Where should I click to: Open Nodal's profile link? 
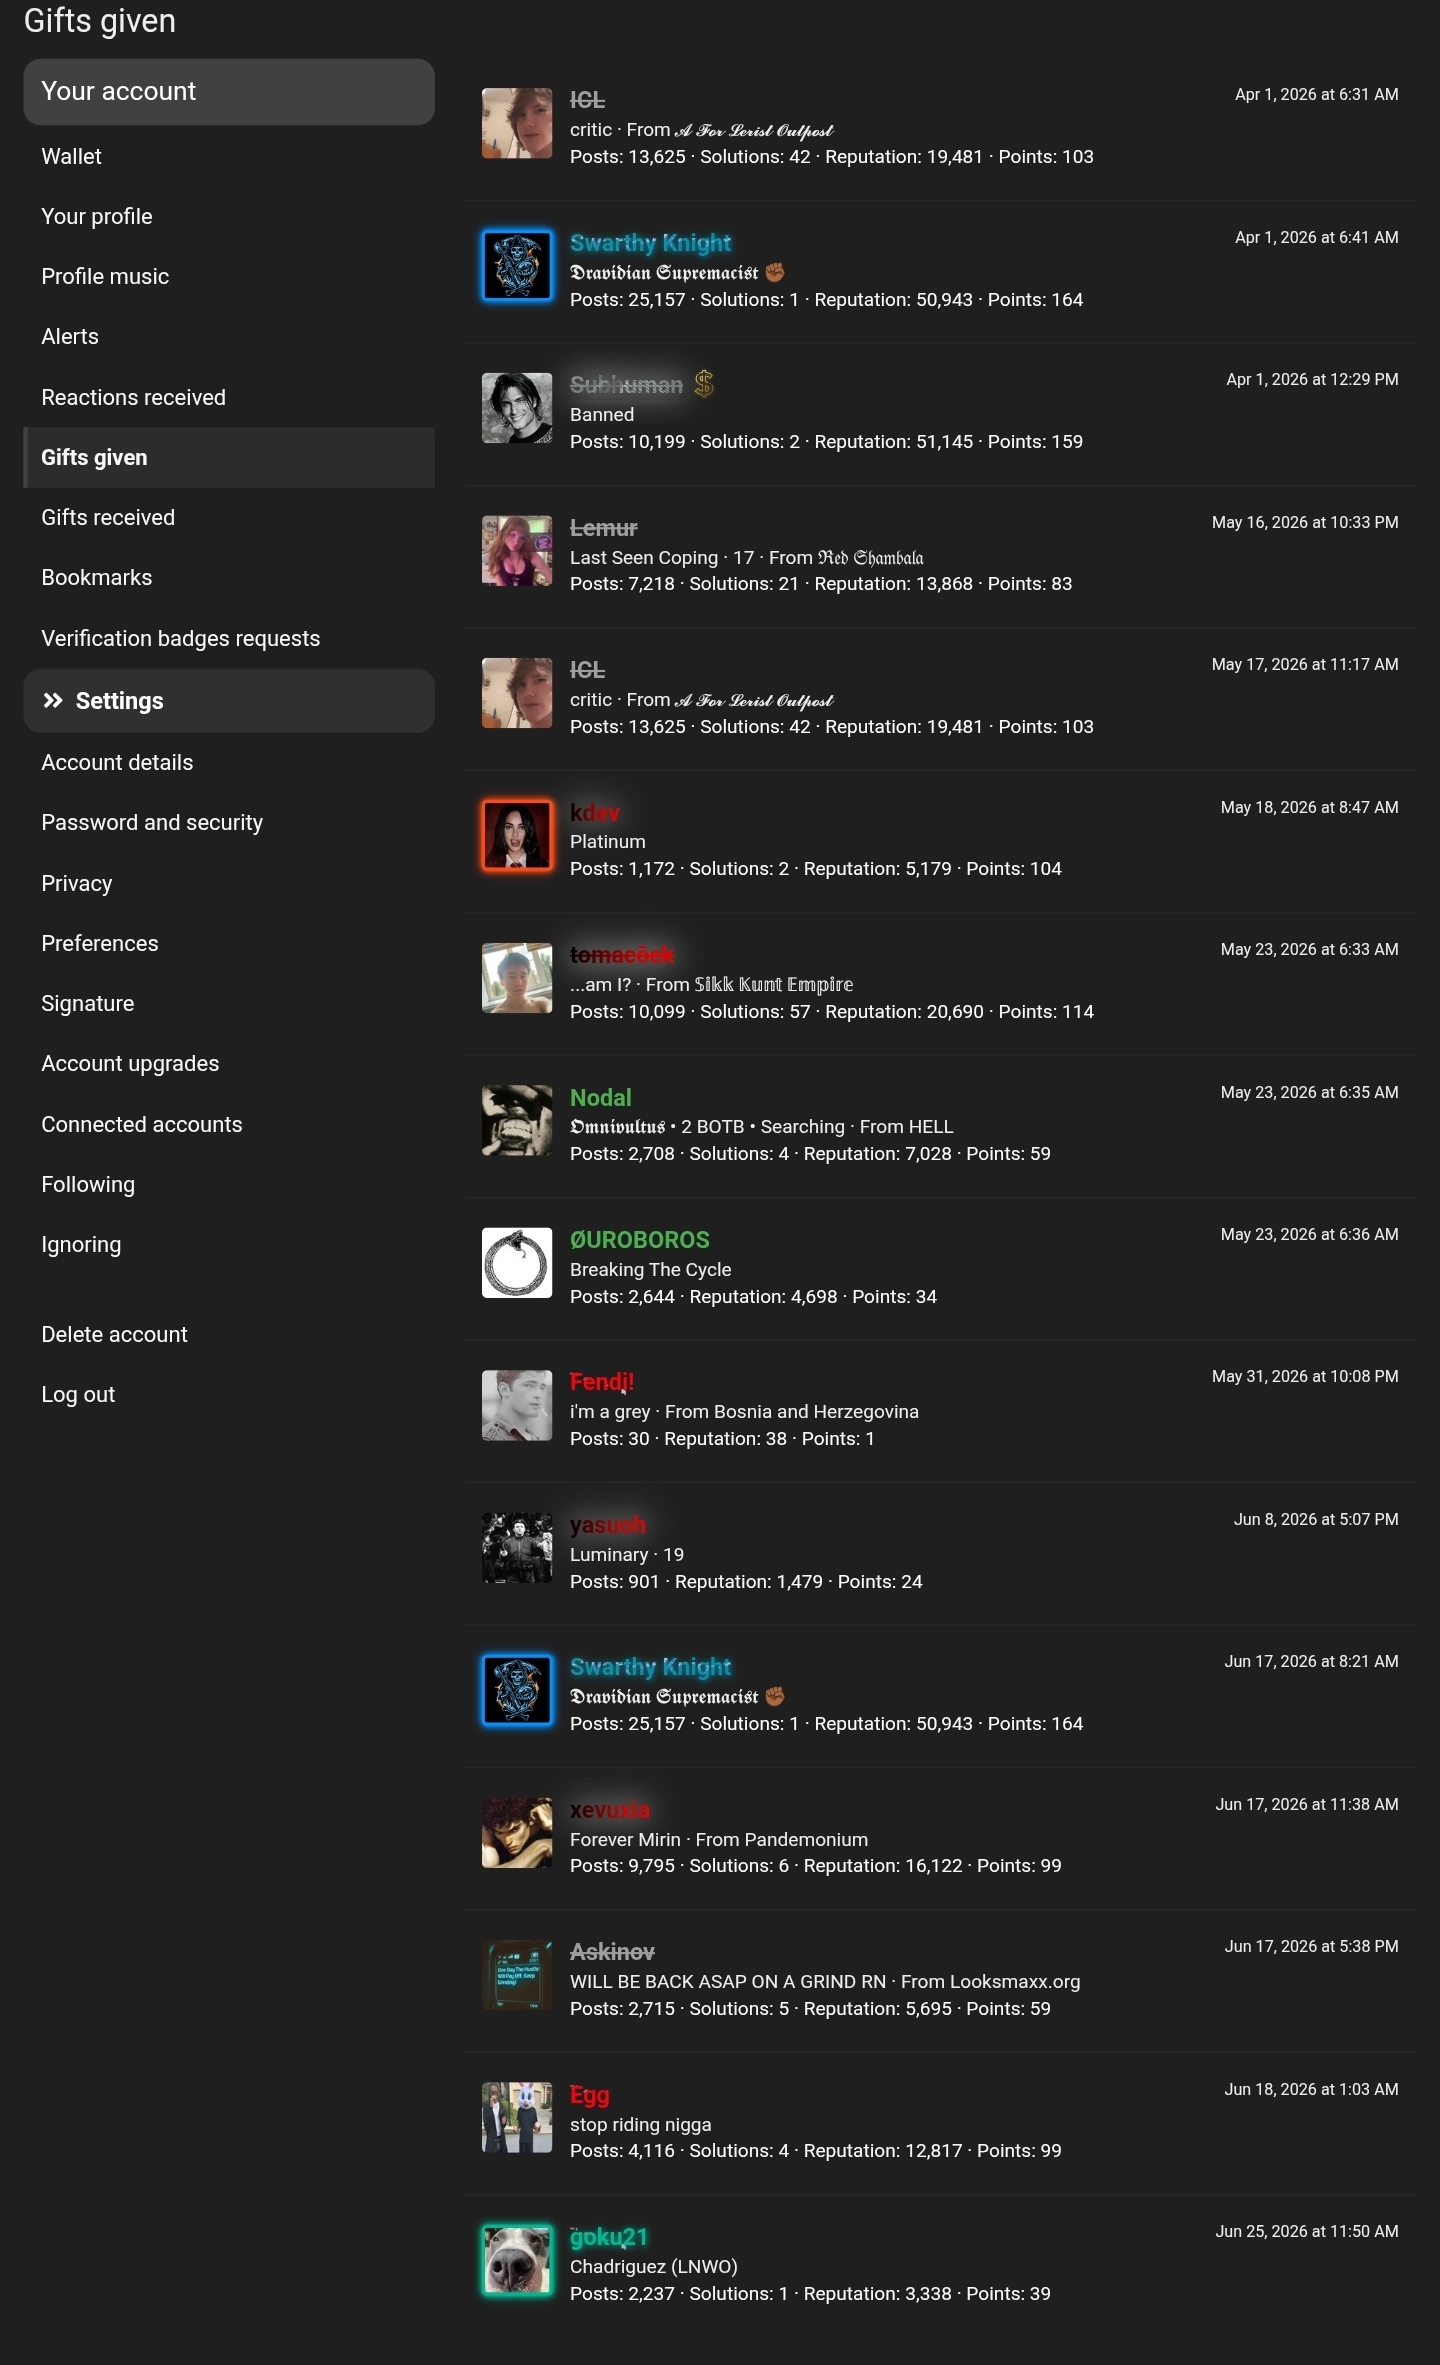600,1098
